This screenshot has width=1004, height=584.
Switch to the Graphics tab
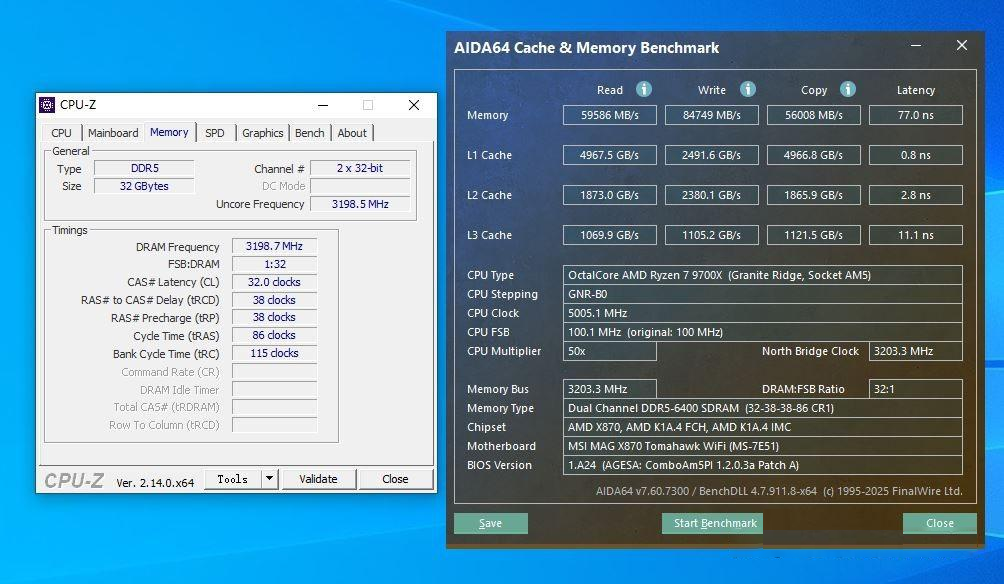[x=263, y=133]
